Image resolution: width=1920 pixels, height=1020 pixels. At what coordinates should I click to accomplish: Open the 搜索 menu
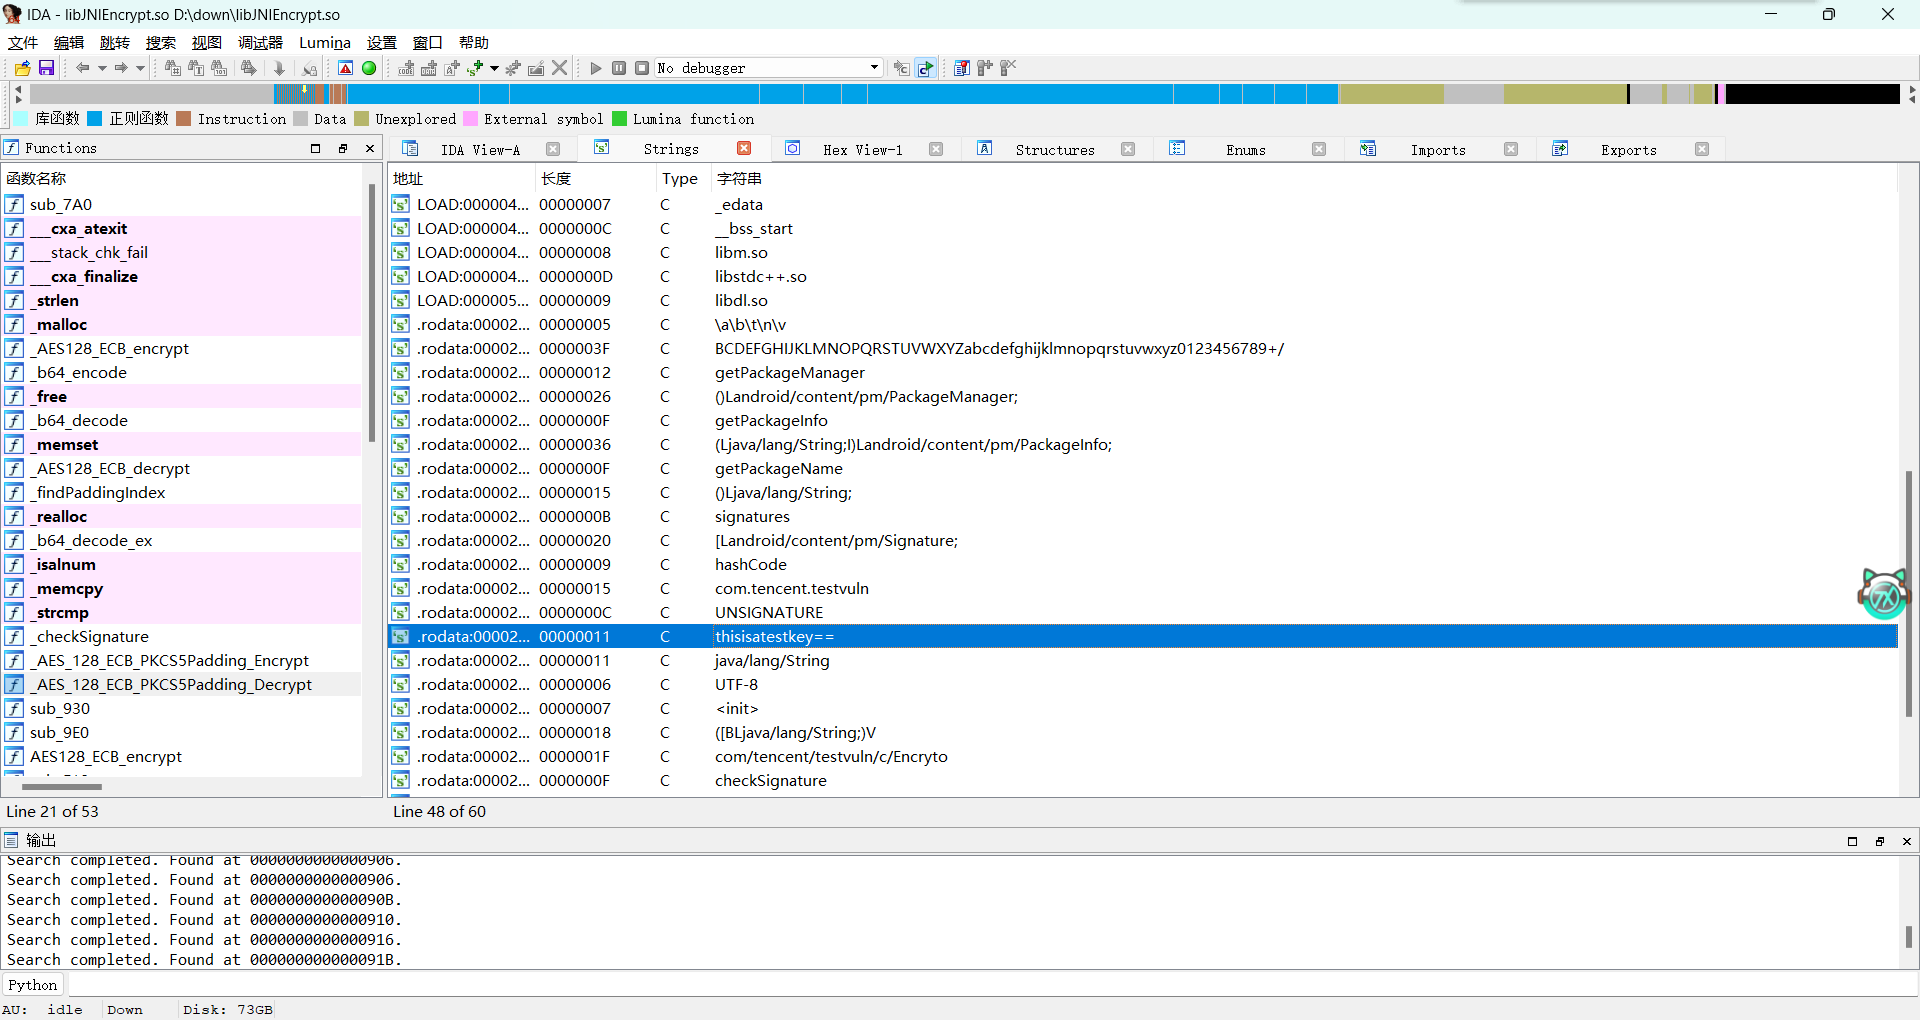click(x=161, y=43)
